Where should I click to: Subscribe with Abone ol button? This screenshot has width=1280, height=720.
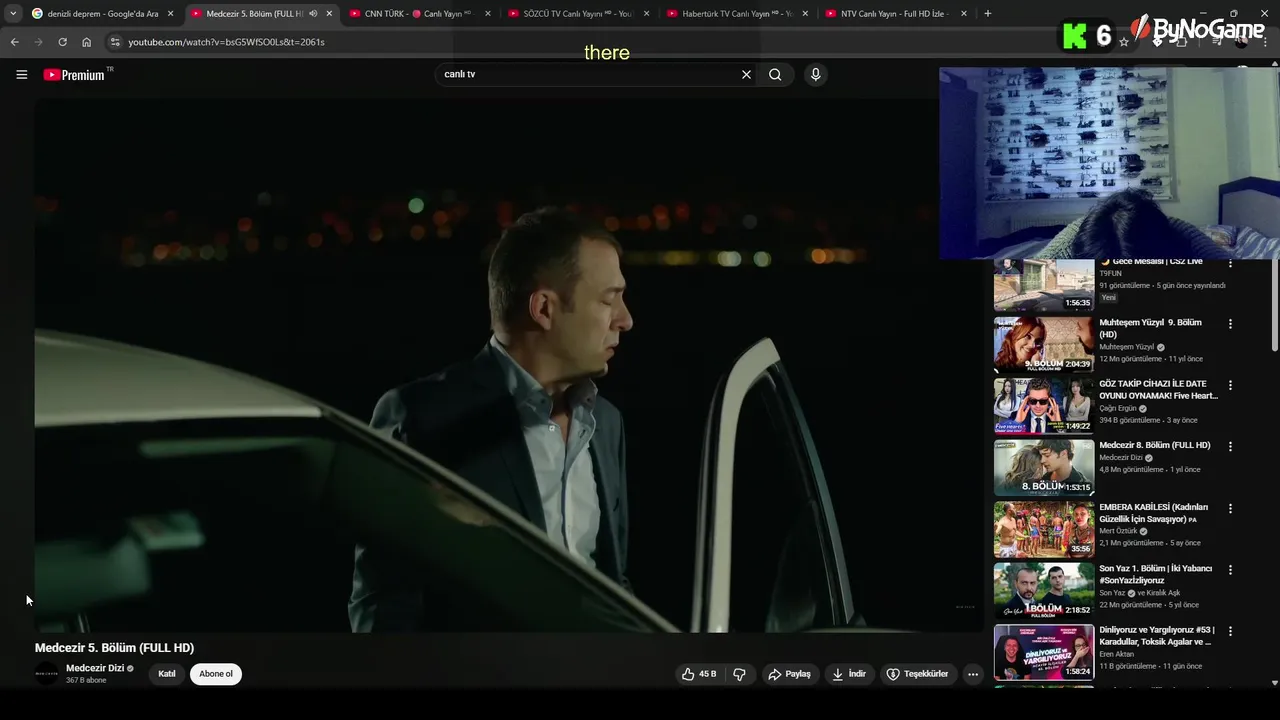216,674
